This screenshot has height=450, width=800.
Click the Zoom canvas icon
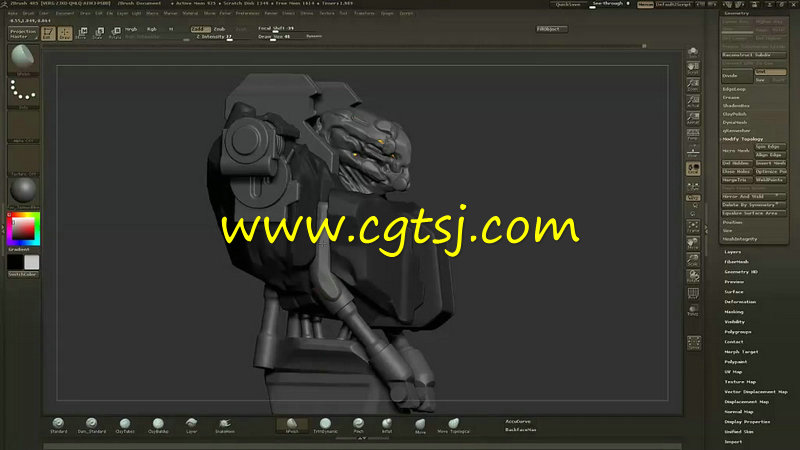point(693,85)
